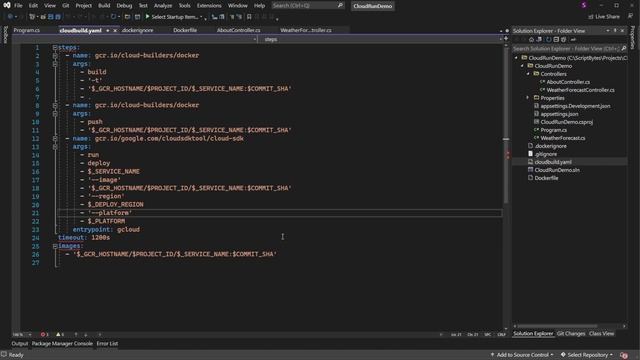
Task: Select .dockerignore in Solution Explorer tree
Action: (551, 146)
